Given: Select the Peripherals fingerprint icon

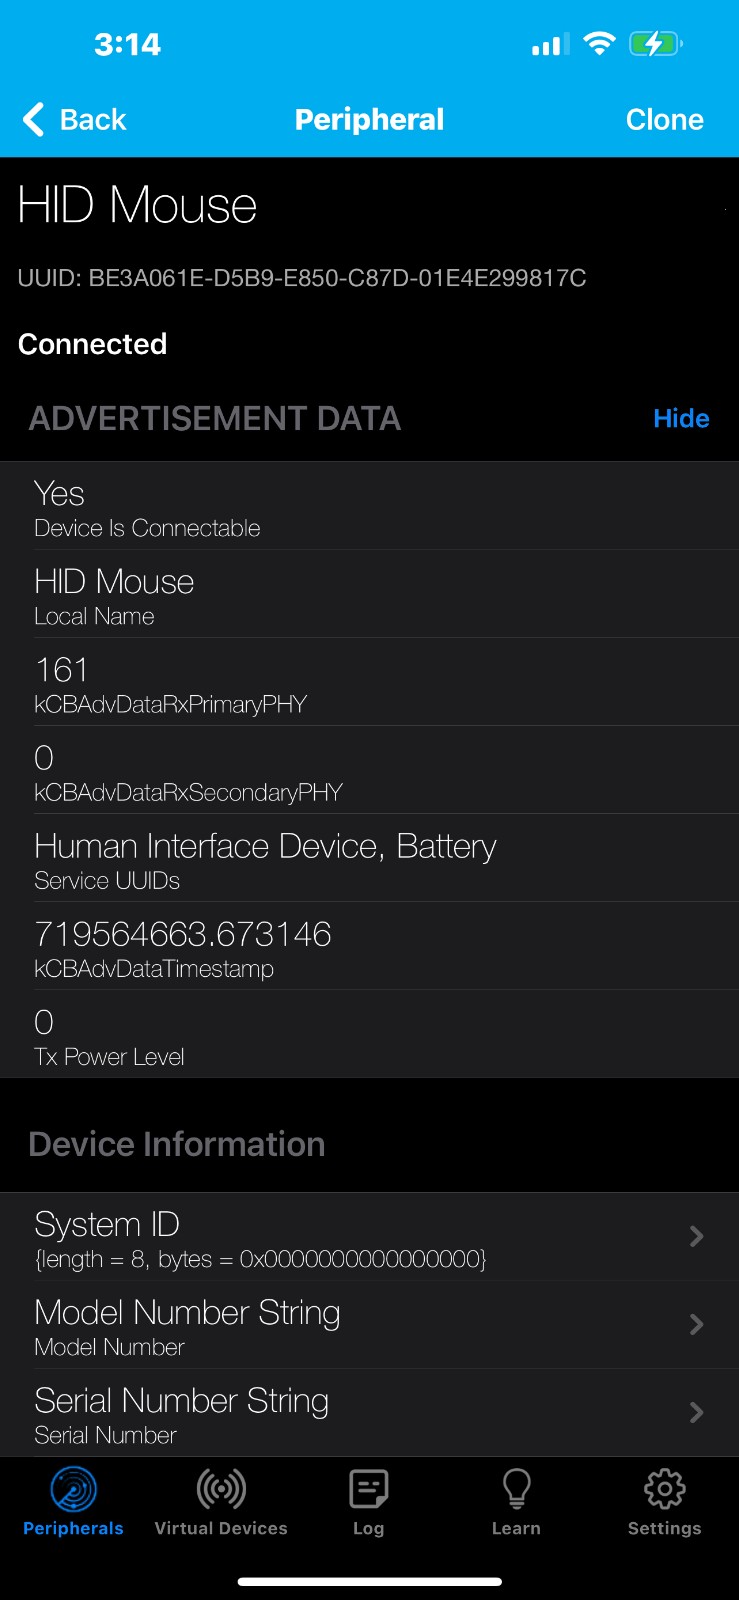Looking at the screenshot, I should [x=73, y=1490].
